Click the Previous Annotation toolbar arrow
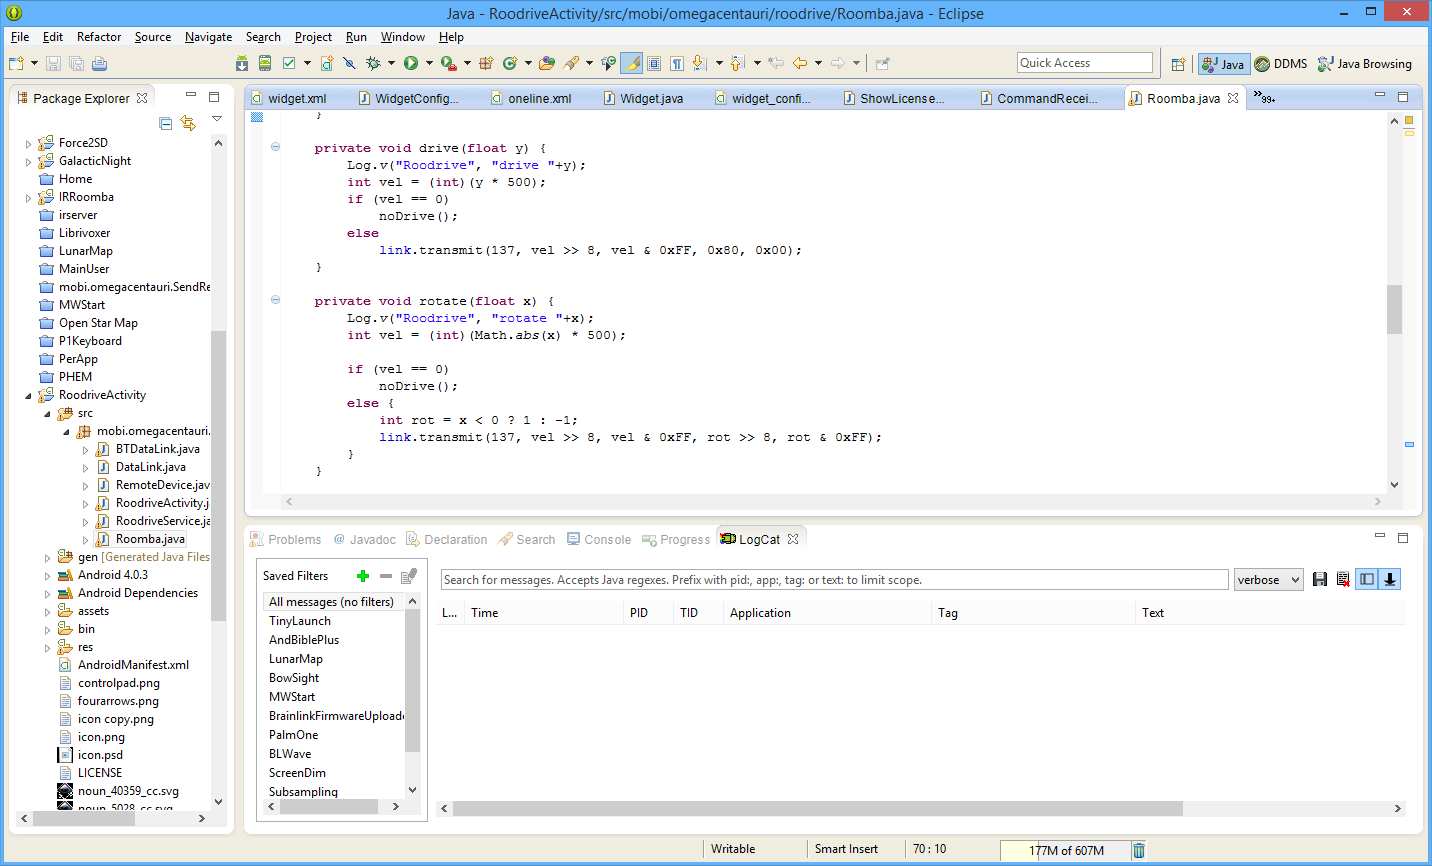 (x=738, y=63)
